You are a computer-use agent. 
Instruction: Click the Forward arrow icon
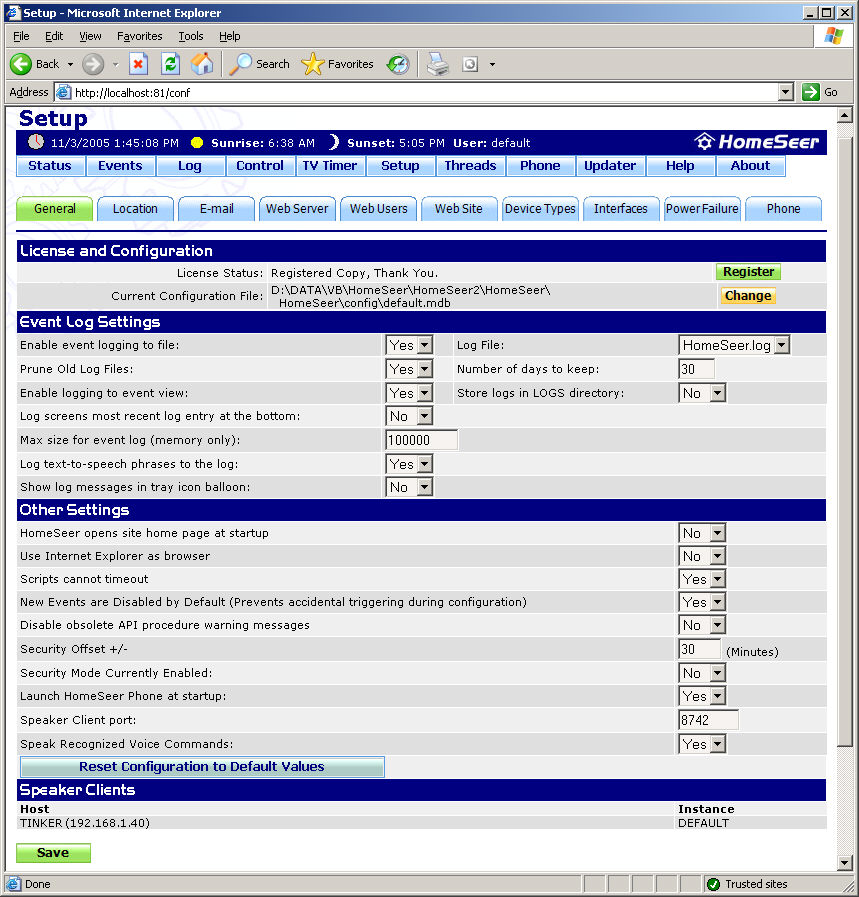tap(93, 64)
